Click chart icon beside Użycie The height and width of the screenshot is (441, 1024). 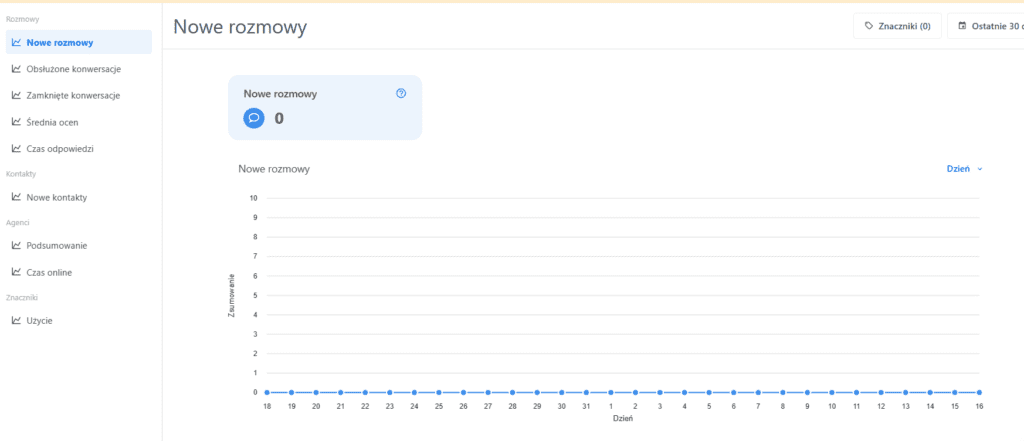(x=16, y=320)
